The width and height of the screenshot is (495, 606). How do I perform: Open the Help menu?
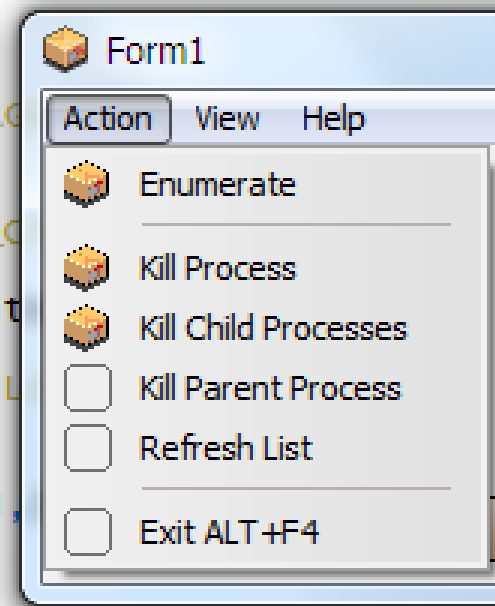[333, 119]
